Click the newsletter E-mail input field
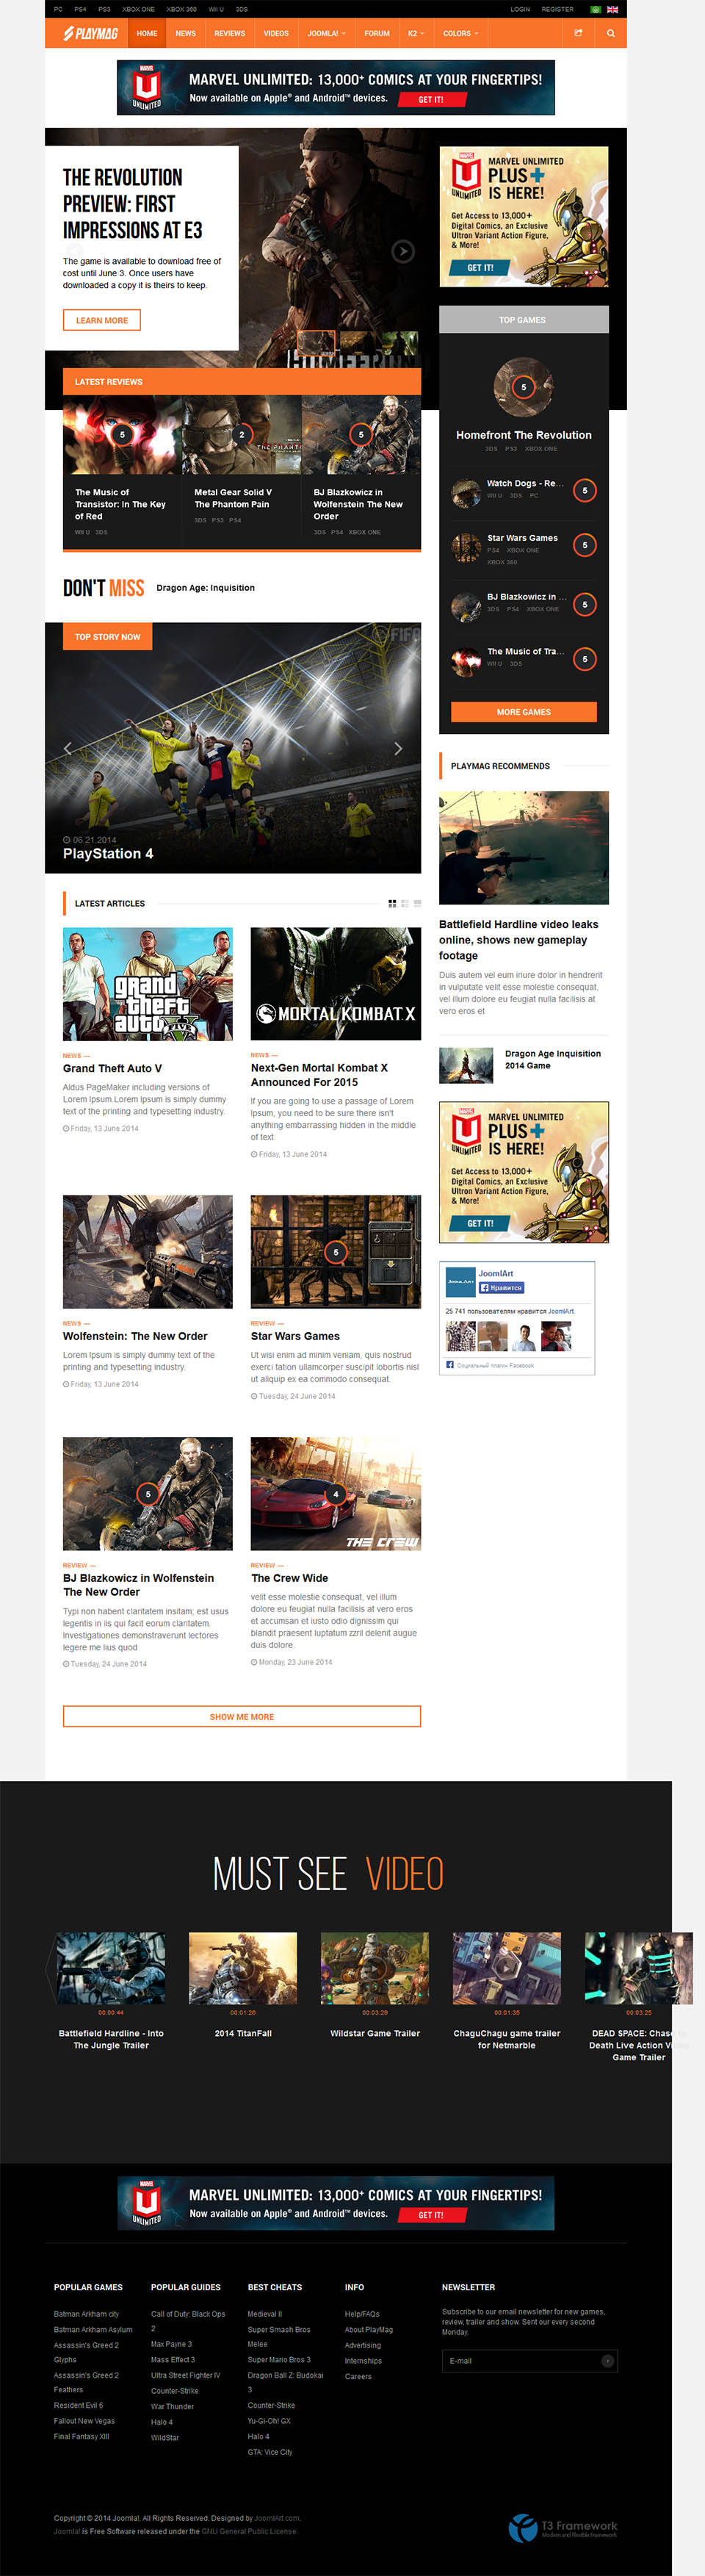 click(520, 2360)
